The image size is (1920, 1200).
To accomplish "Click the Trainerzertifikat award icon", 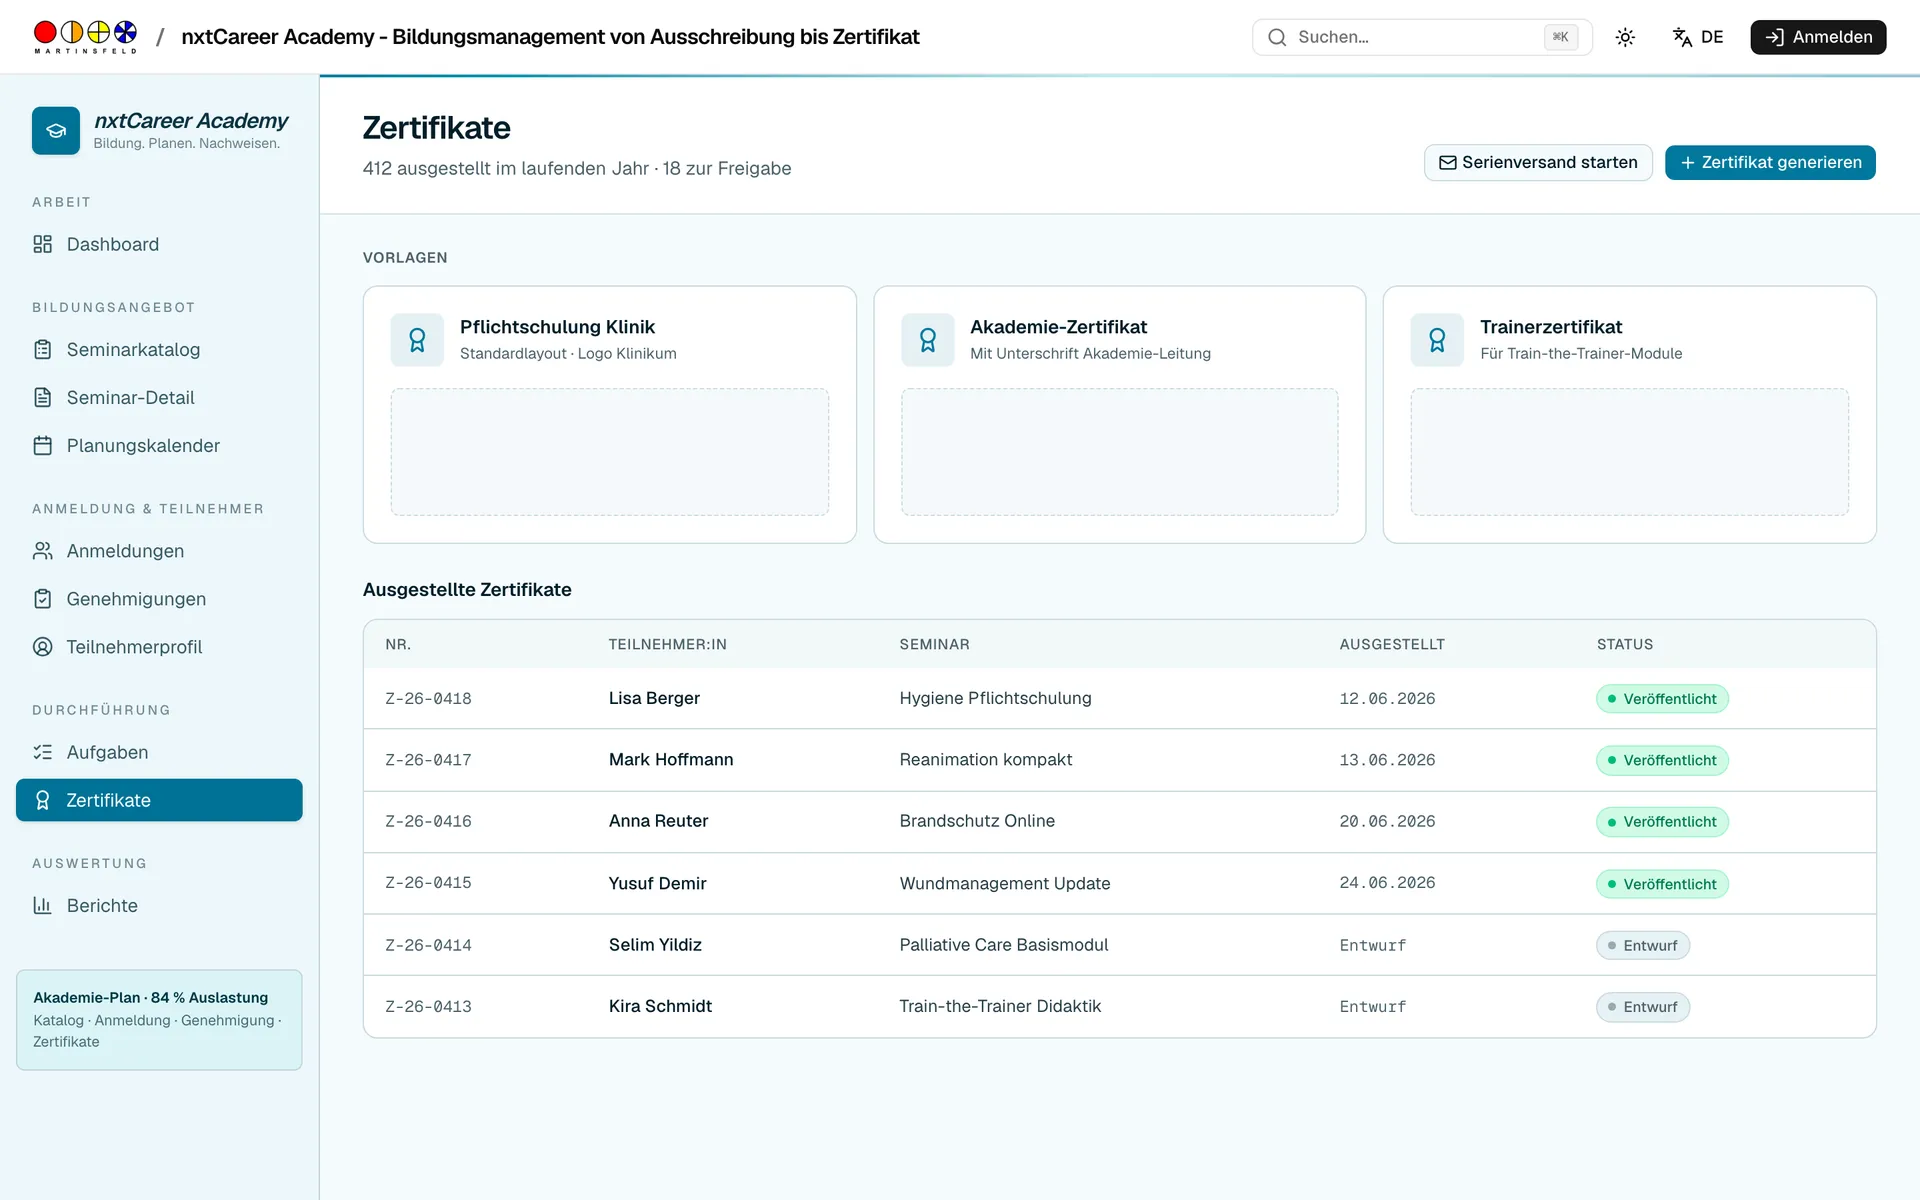I will pyautogui.click(x=1437, y=340).
